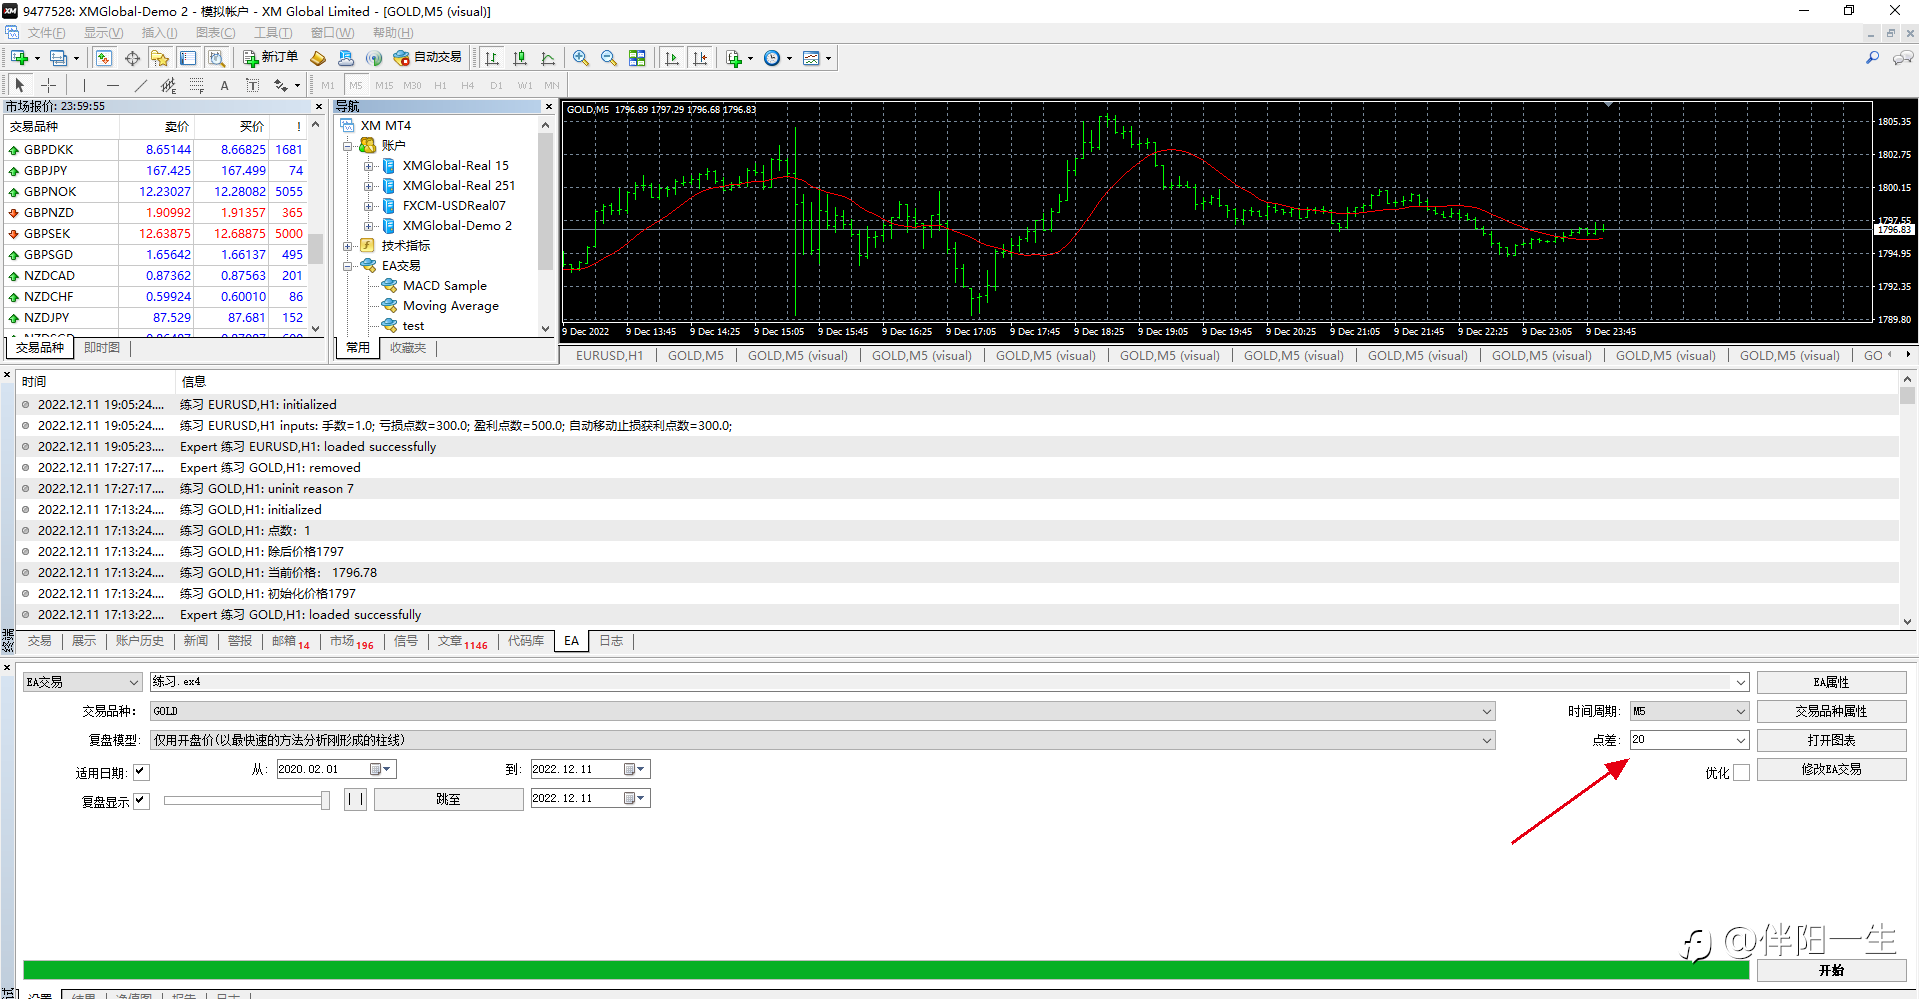Select the crosshair tool
1919x999 pixels.
[x=48, y=85]
